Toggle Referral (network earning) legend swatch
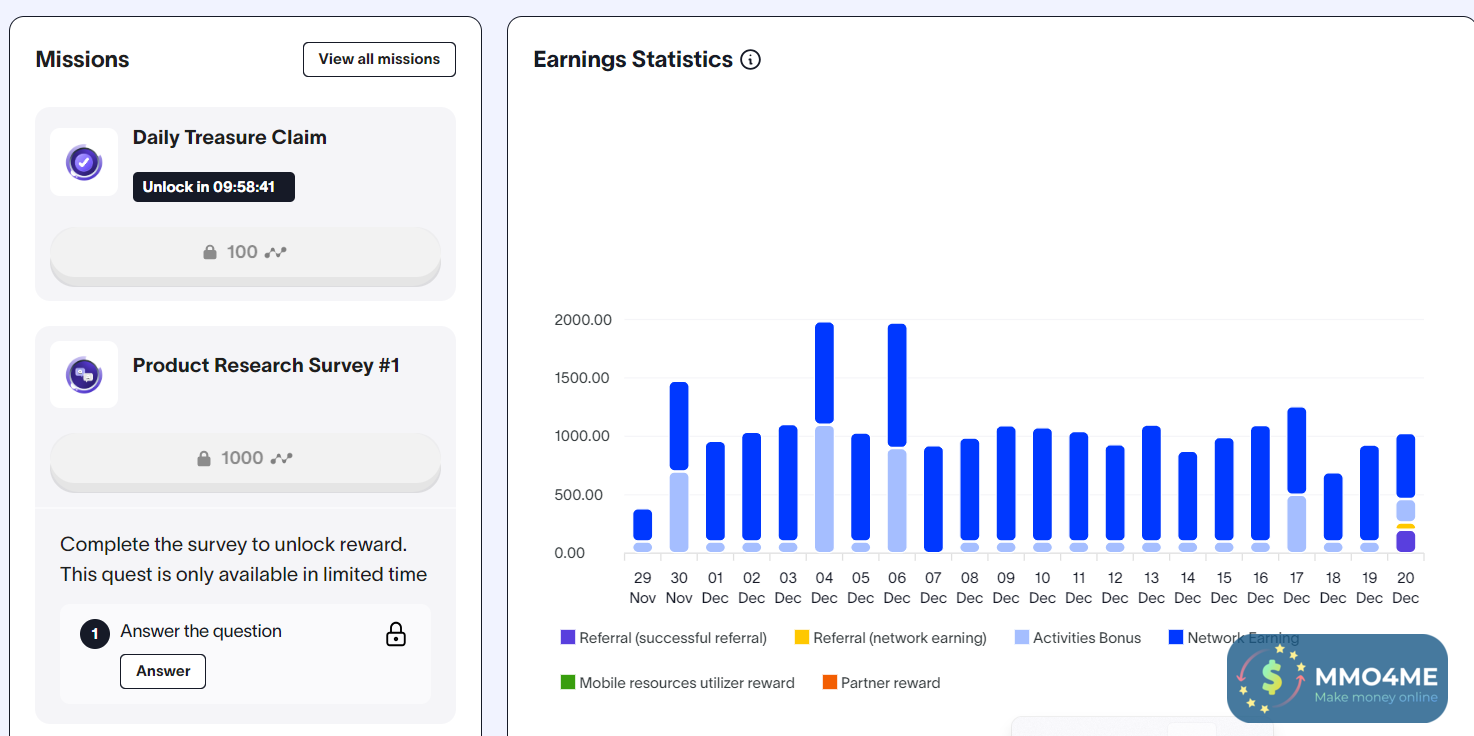 coord(802,637)
